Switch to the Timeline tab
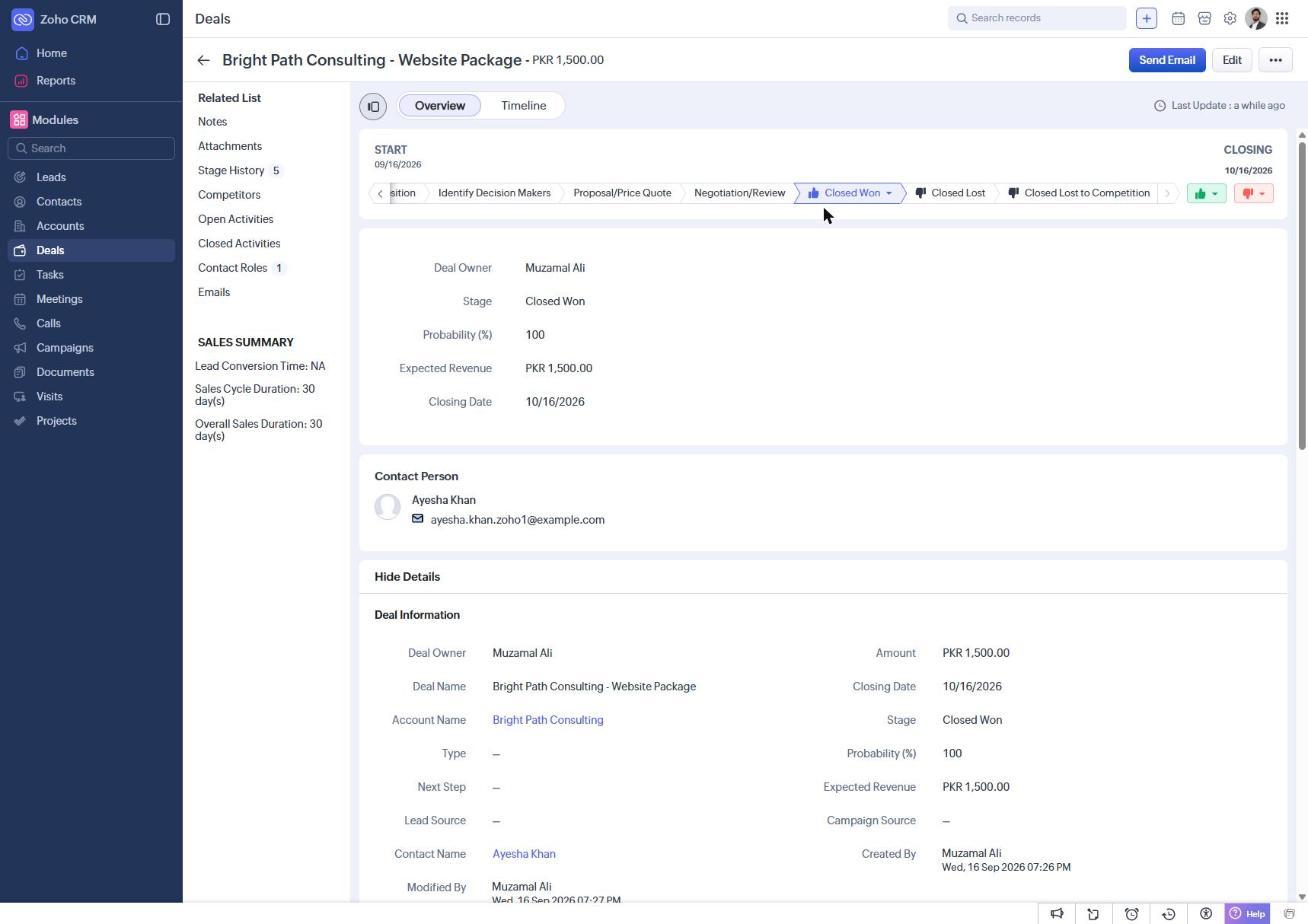 pos(523,105)
